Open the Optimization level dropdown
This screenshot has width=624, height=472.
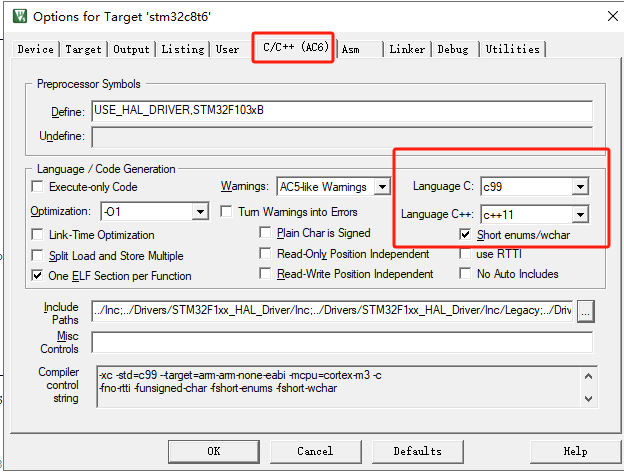pos(200,211)
